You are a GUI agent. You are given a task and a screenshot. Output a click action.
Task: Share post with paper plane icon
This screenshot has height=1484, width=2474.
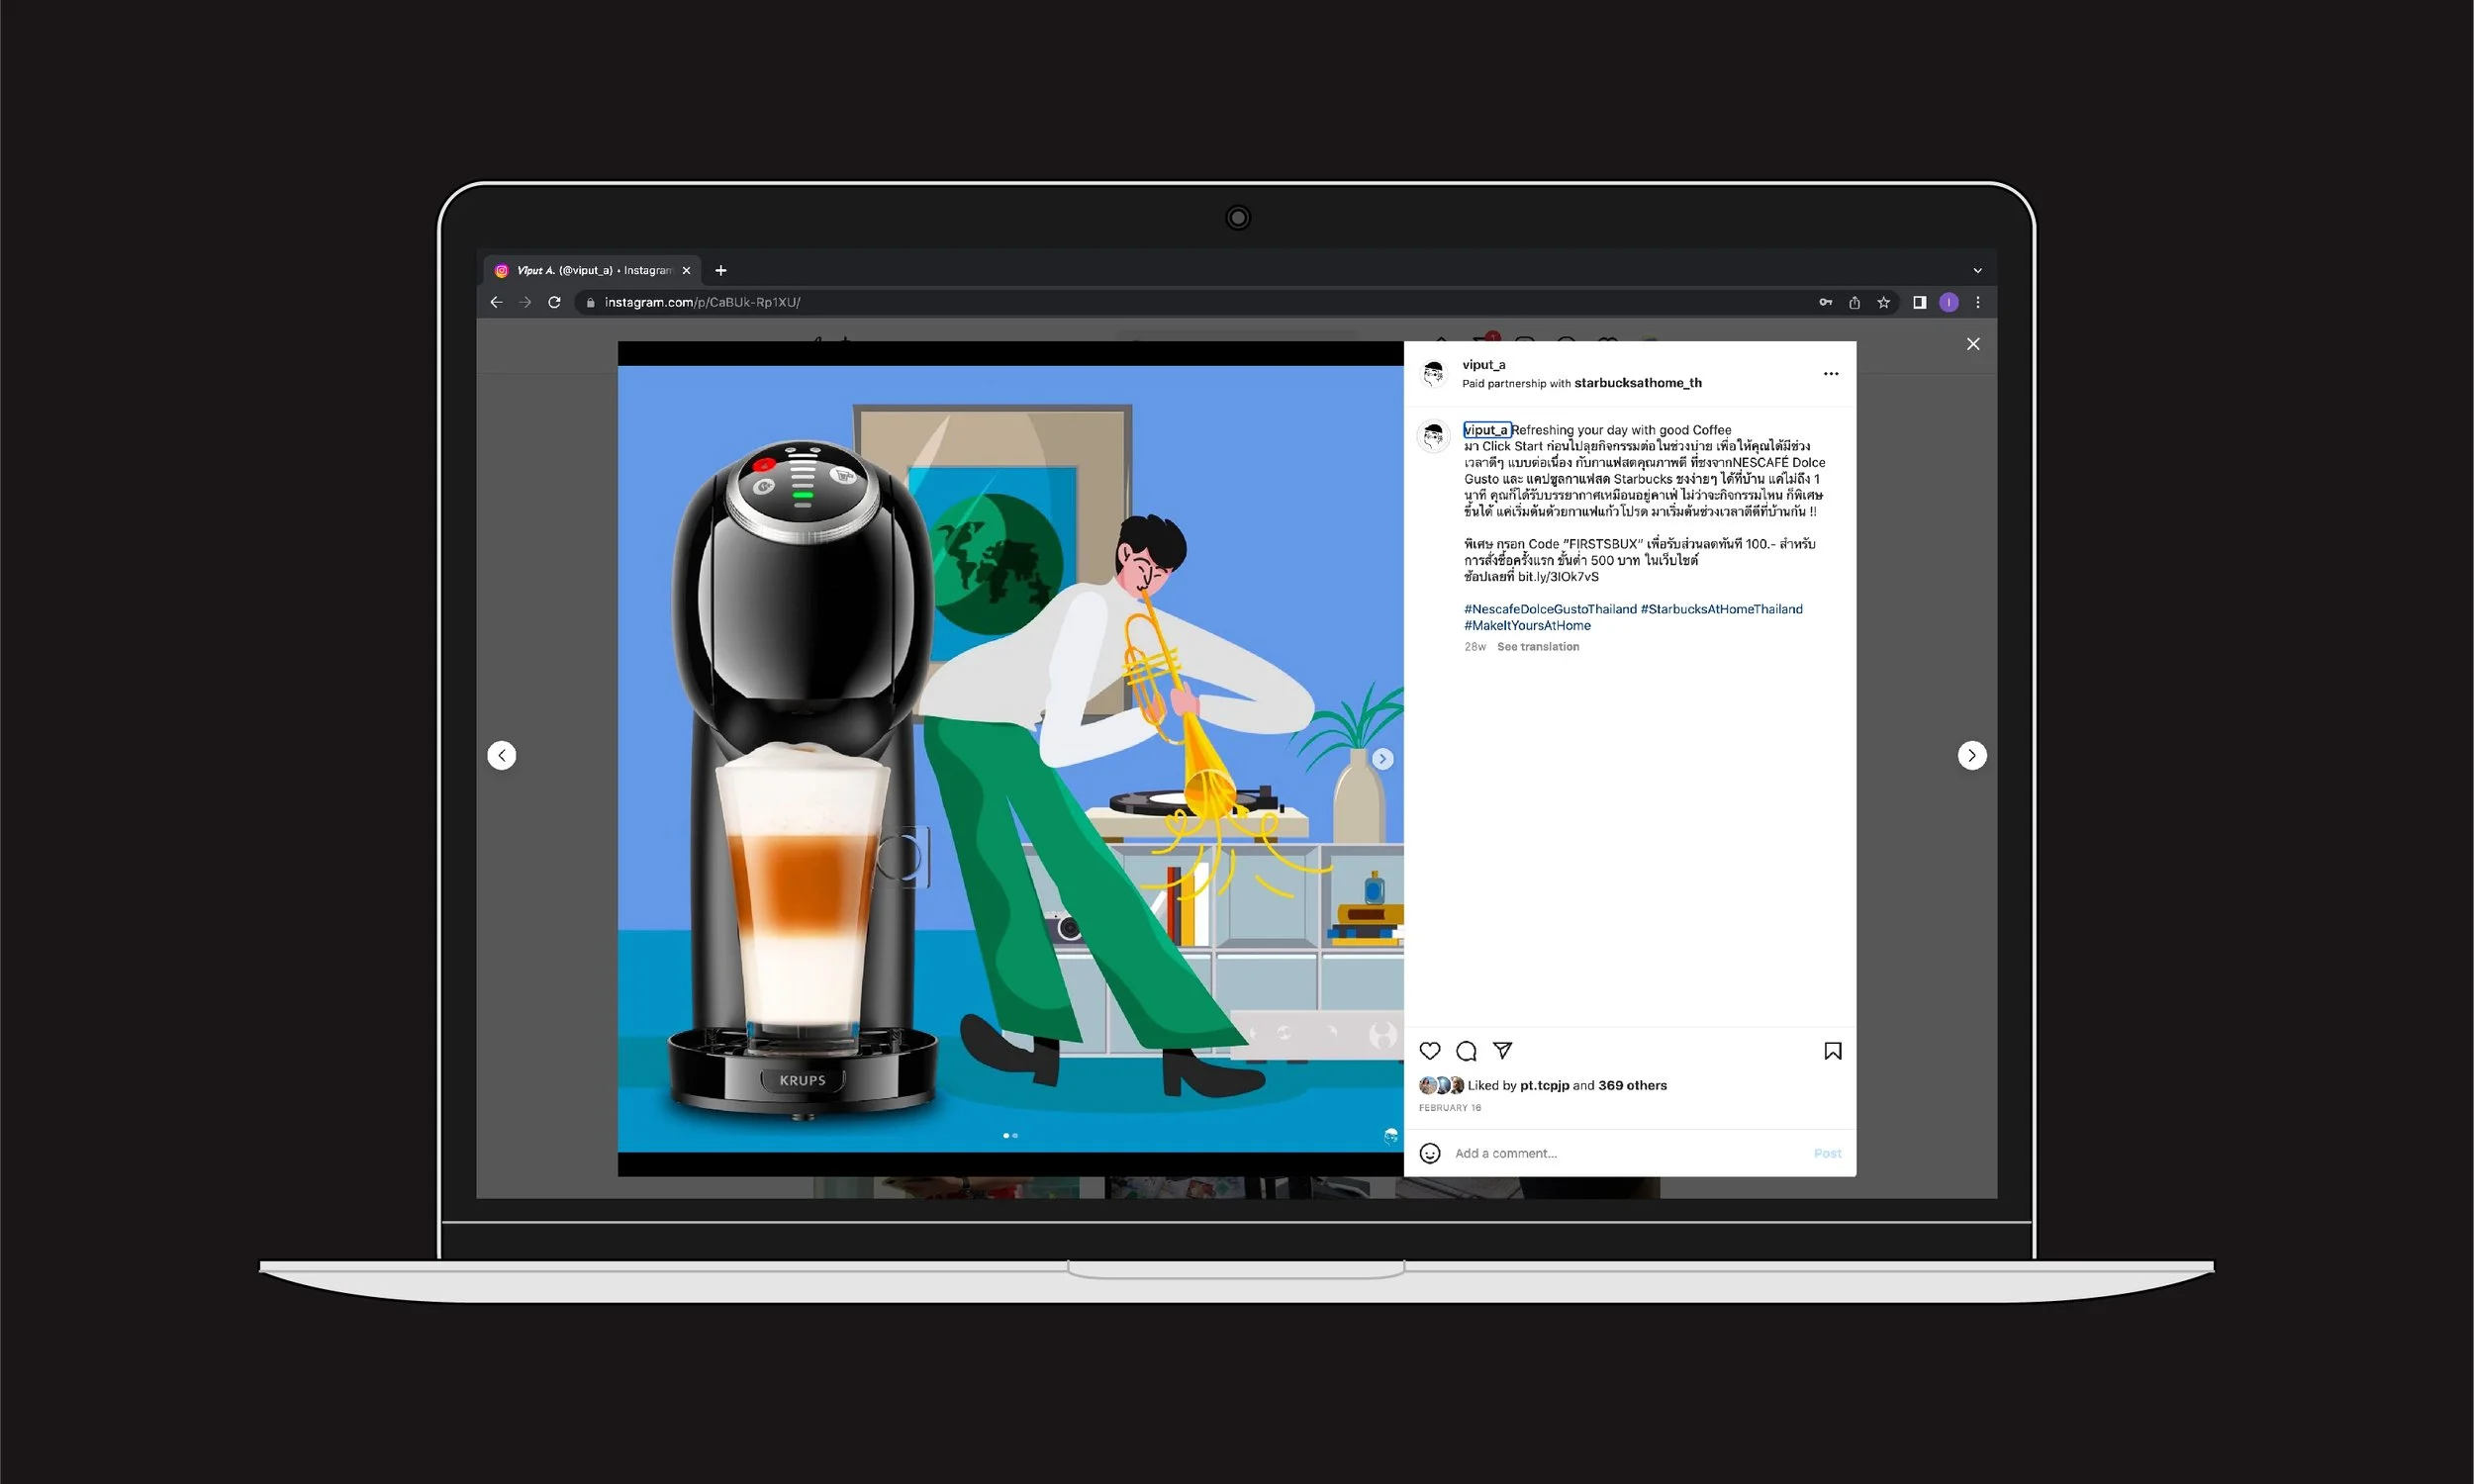[x=1502, y=1050]
